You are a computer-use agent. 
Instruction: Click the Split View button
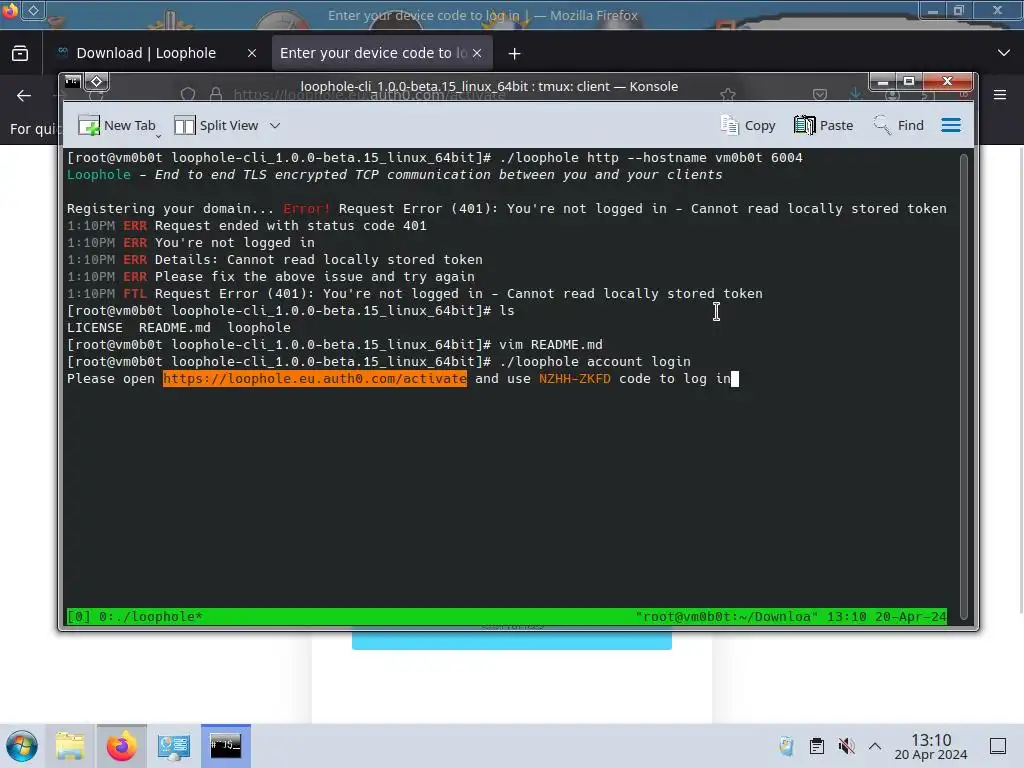pyautogui.click(x=217, y=125)
